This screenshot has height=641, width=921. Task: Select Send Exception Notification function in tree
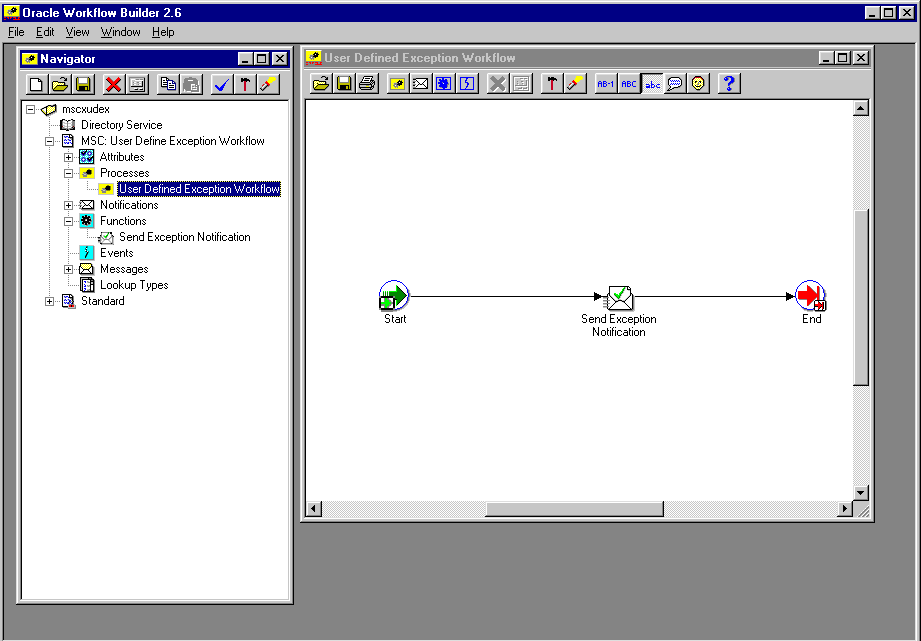pyautogui.click(x=184, y=237)
